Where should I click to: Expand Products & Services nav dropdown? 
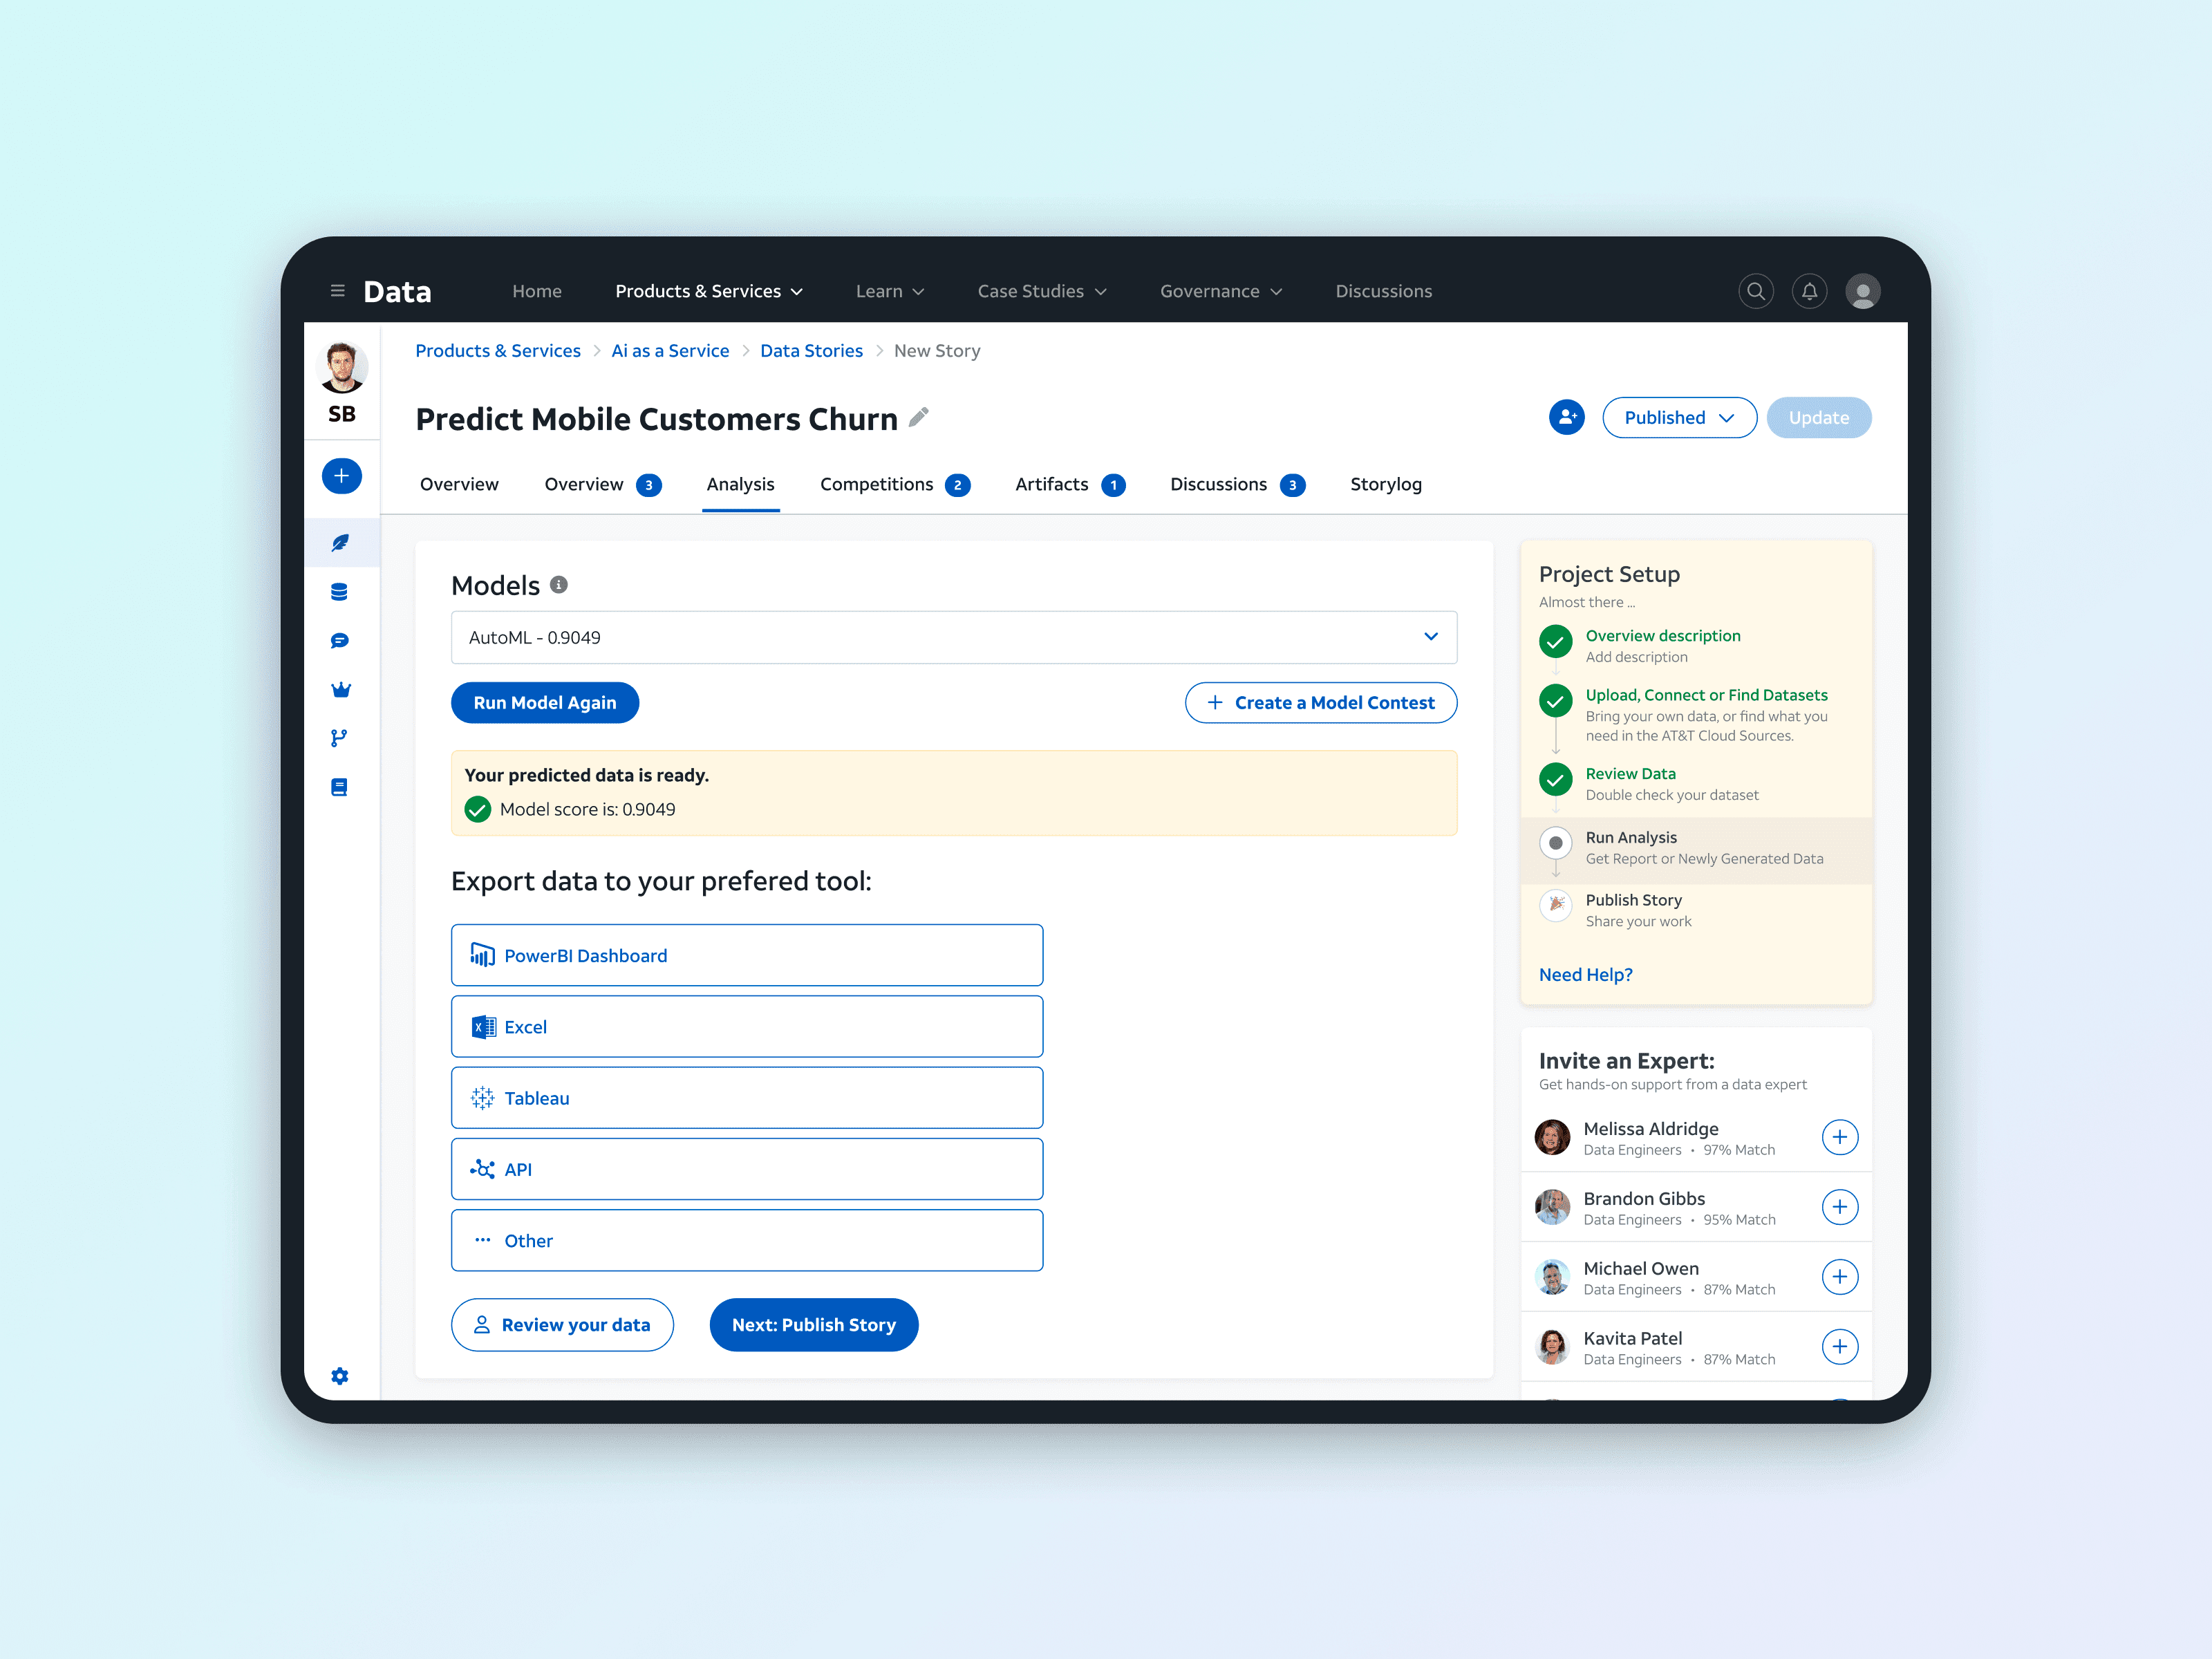(x=709, y=291)
